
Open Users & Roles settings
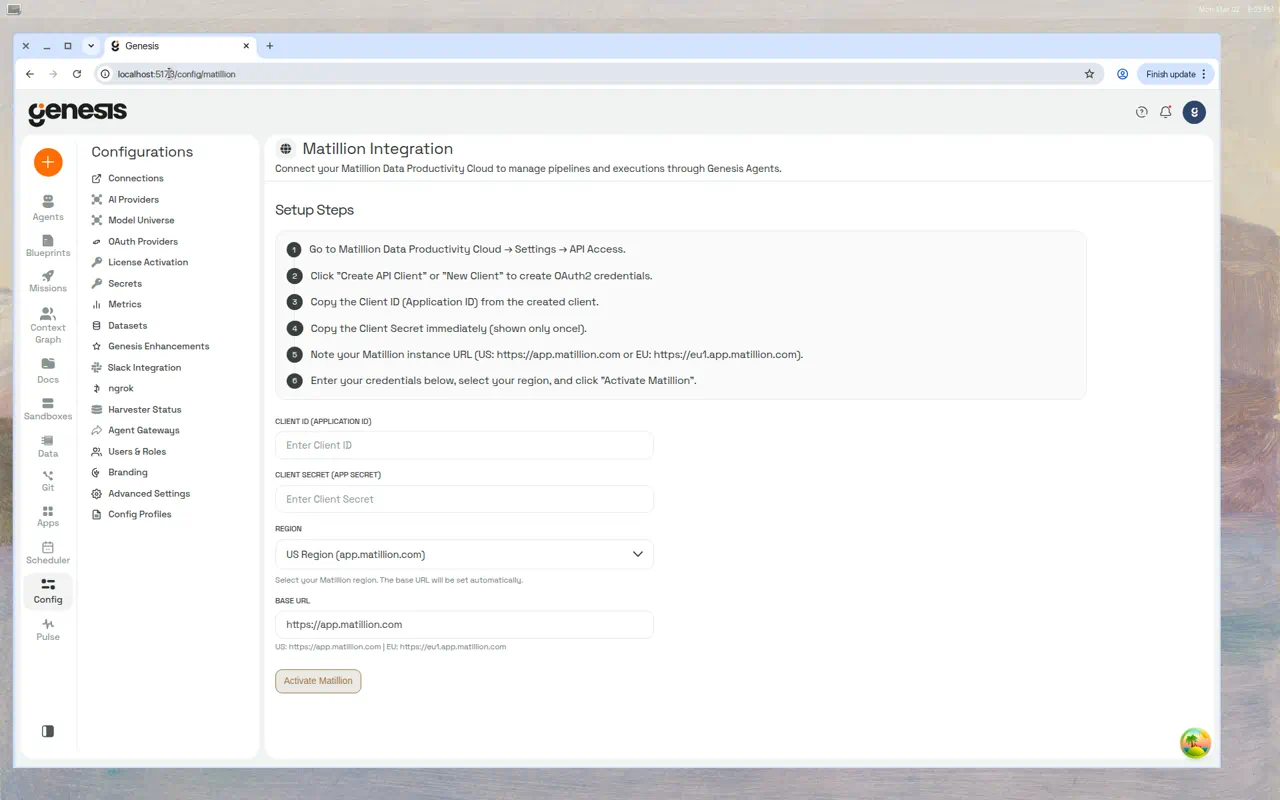point(128,451)
